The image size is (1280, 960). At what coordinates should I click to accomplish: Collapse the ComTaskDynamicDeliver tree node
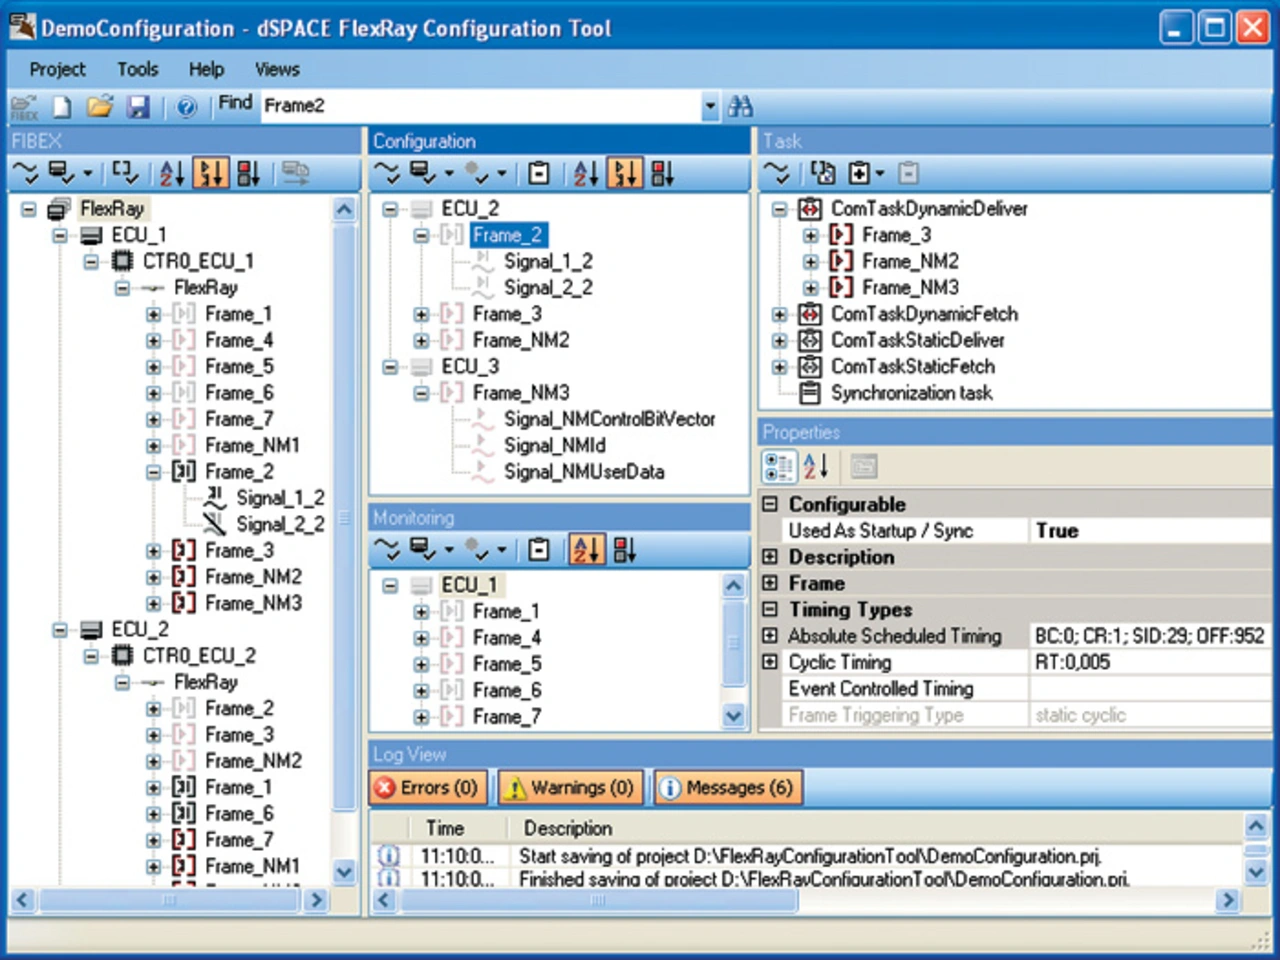(780, 209)
